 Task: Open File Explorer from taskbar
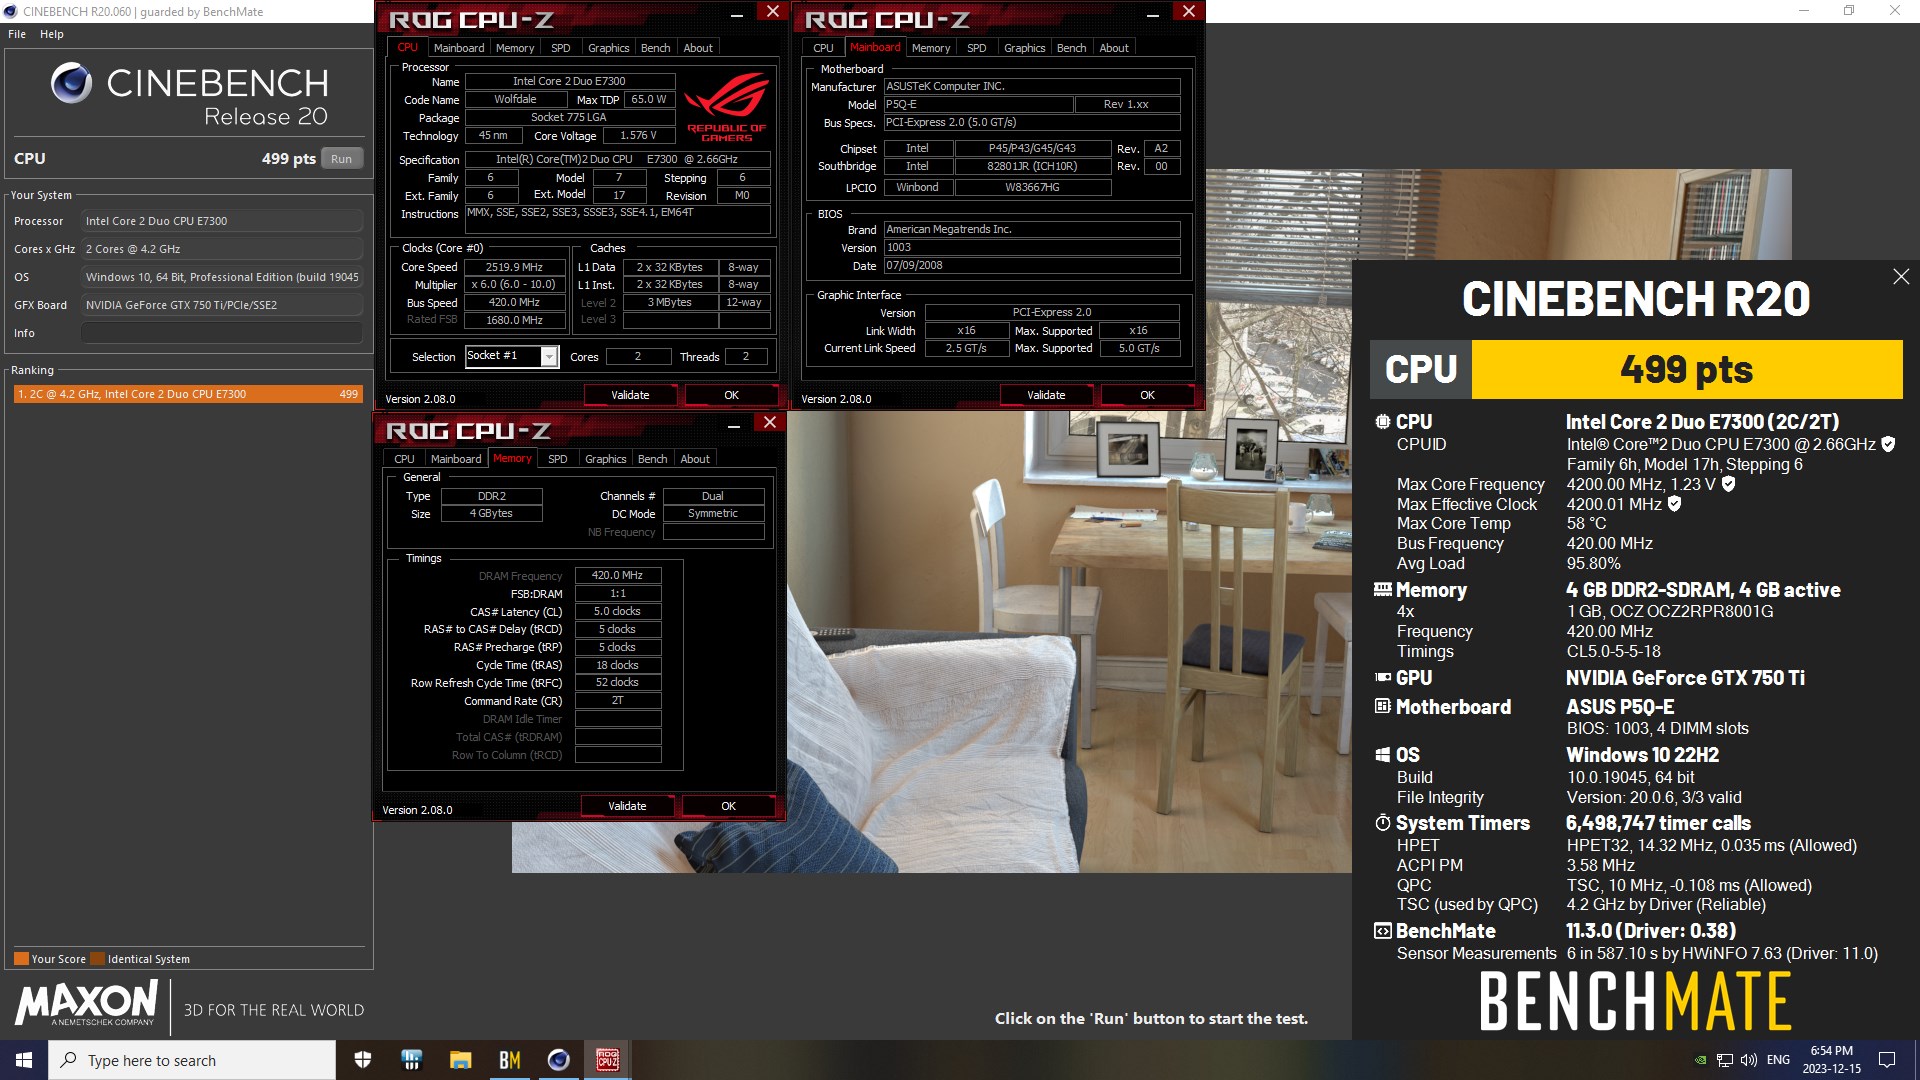click(460, 1060)
